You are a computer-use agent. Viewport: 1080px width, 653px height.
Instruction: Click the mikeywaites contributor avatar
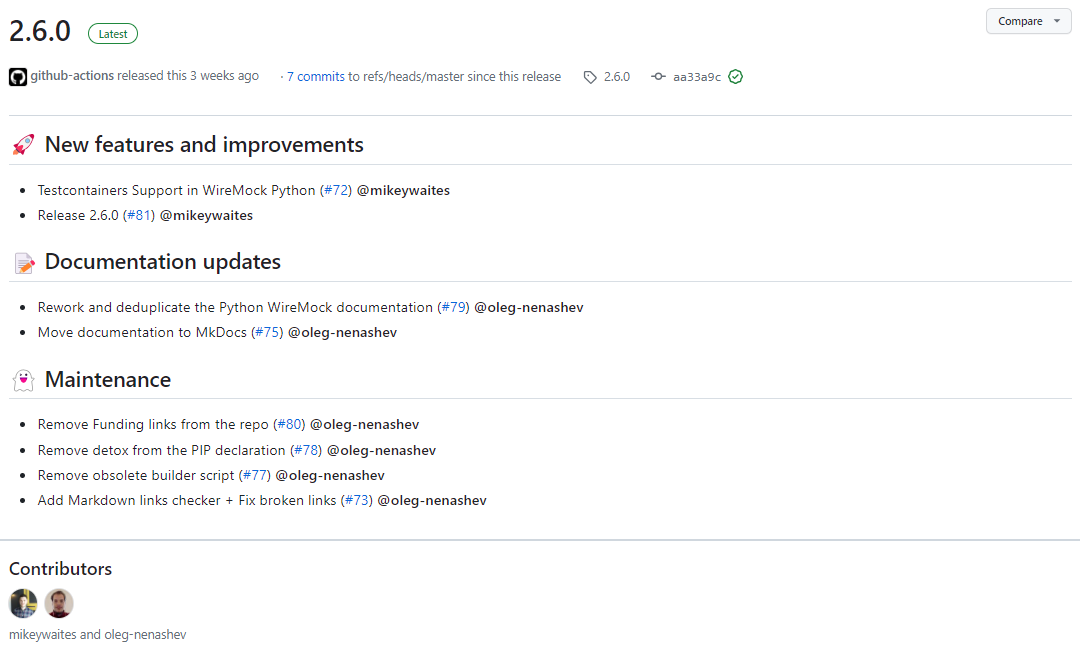23,603
